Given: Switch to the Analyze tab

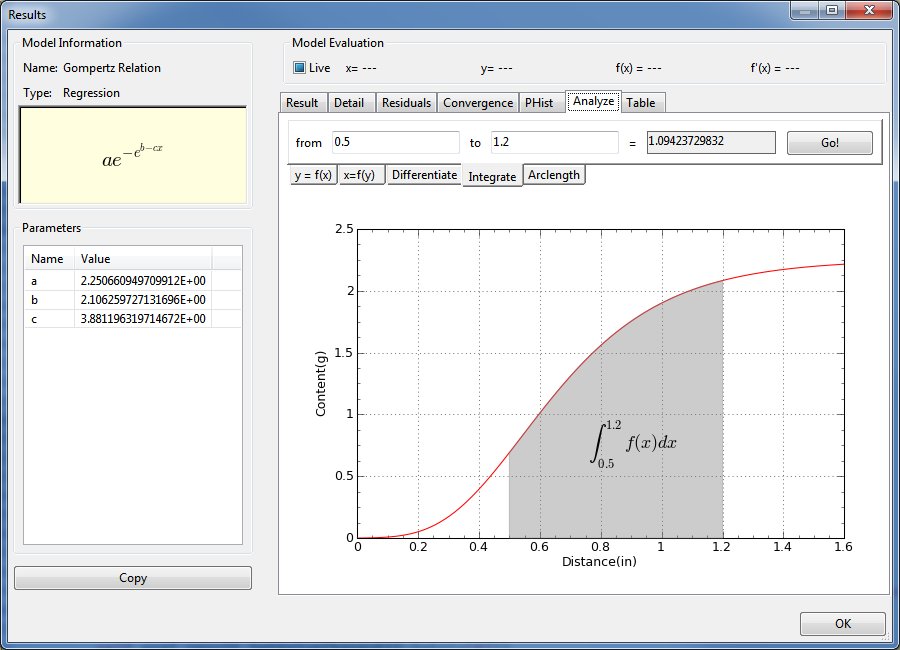Looking at the screenshot, I should tap(594, 102).
